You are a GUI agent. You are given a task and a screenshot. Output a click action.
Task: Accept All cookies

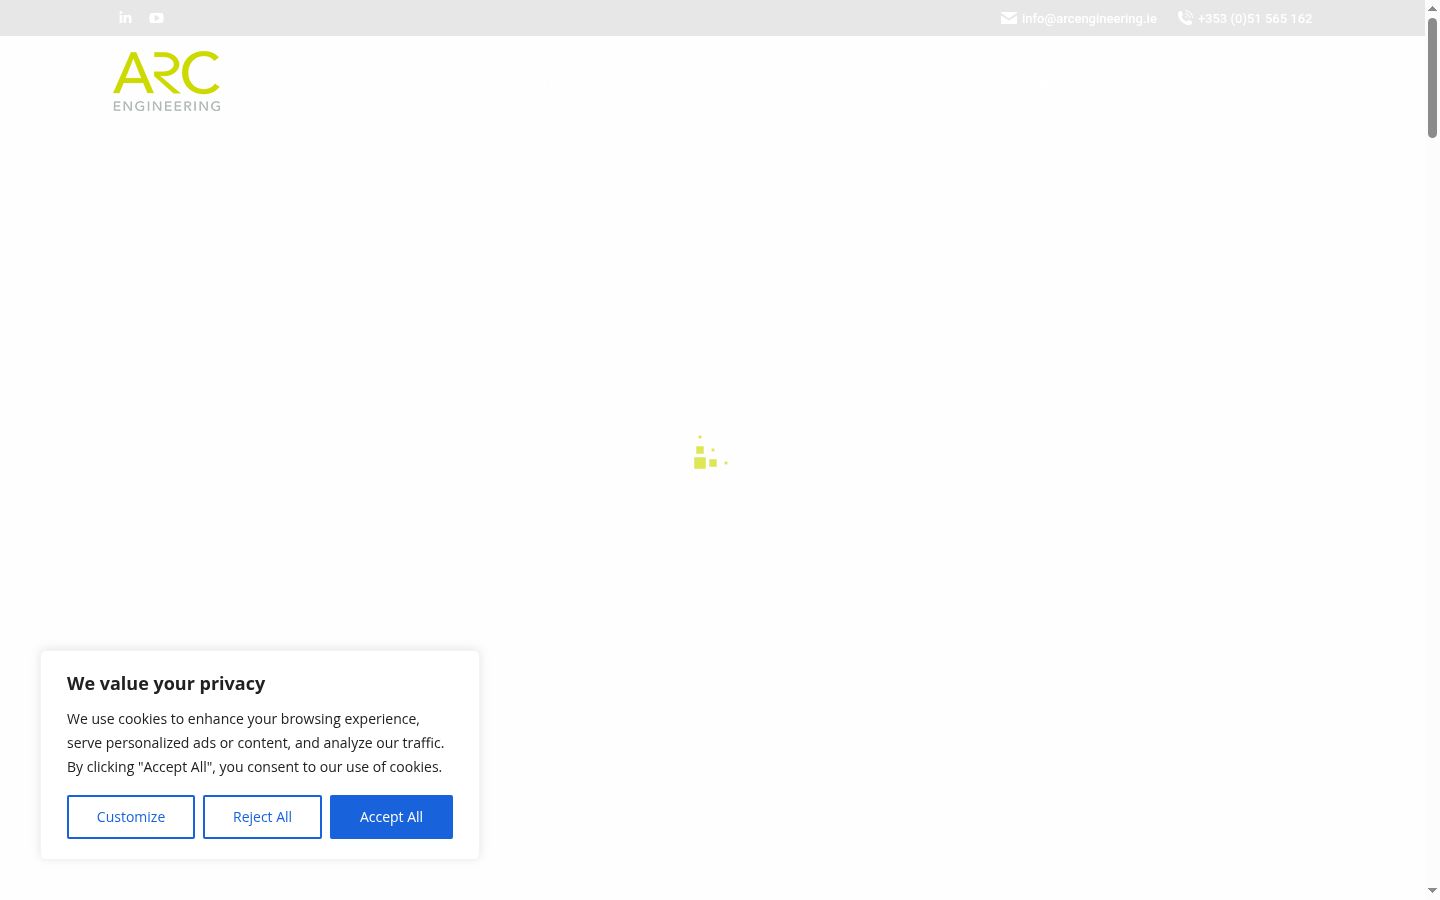(x=391, y=817)
